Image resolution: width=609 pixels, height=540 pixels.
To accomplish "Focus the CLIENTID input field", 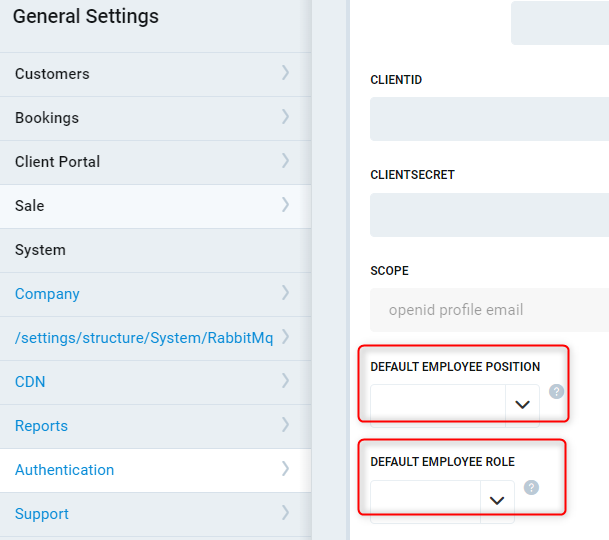I will click(489, 119).
